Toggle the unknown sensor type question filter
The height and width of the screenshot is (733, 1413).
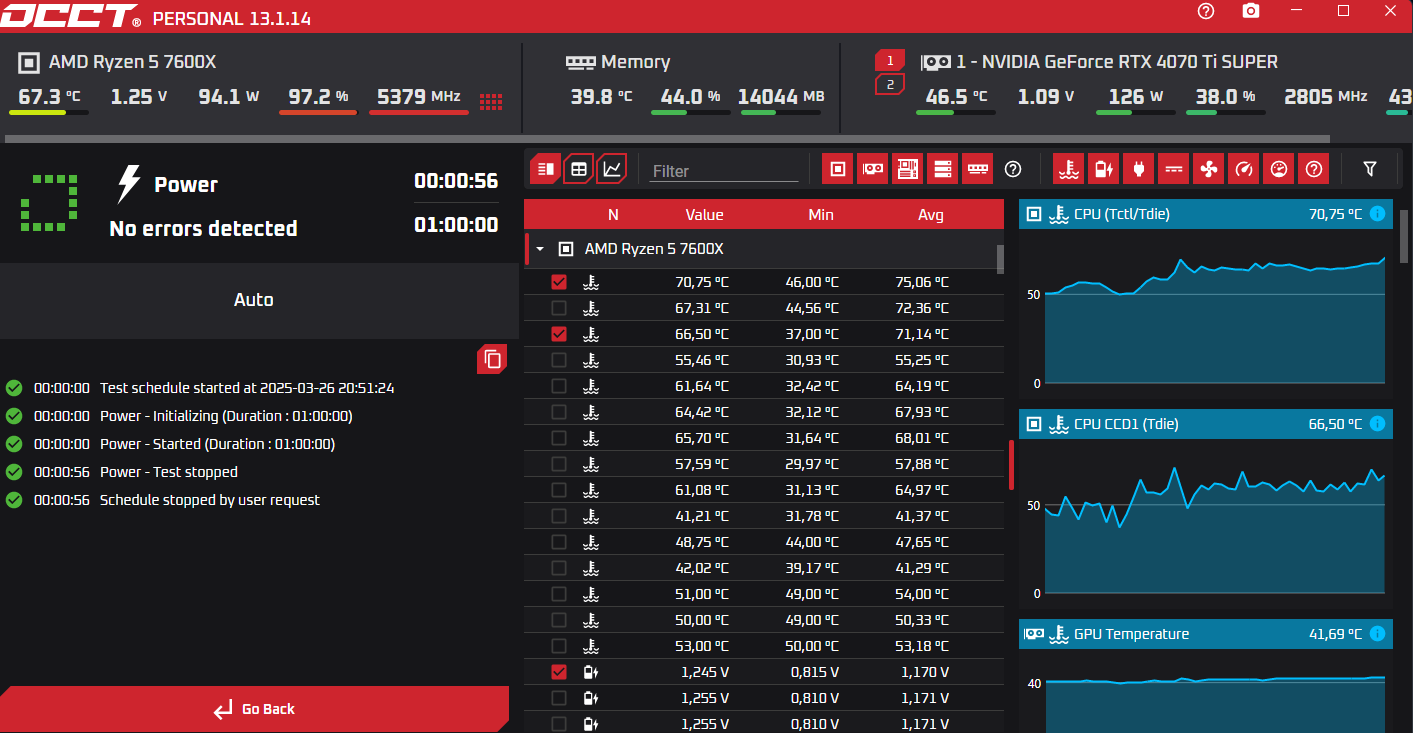coord(1313,169)
